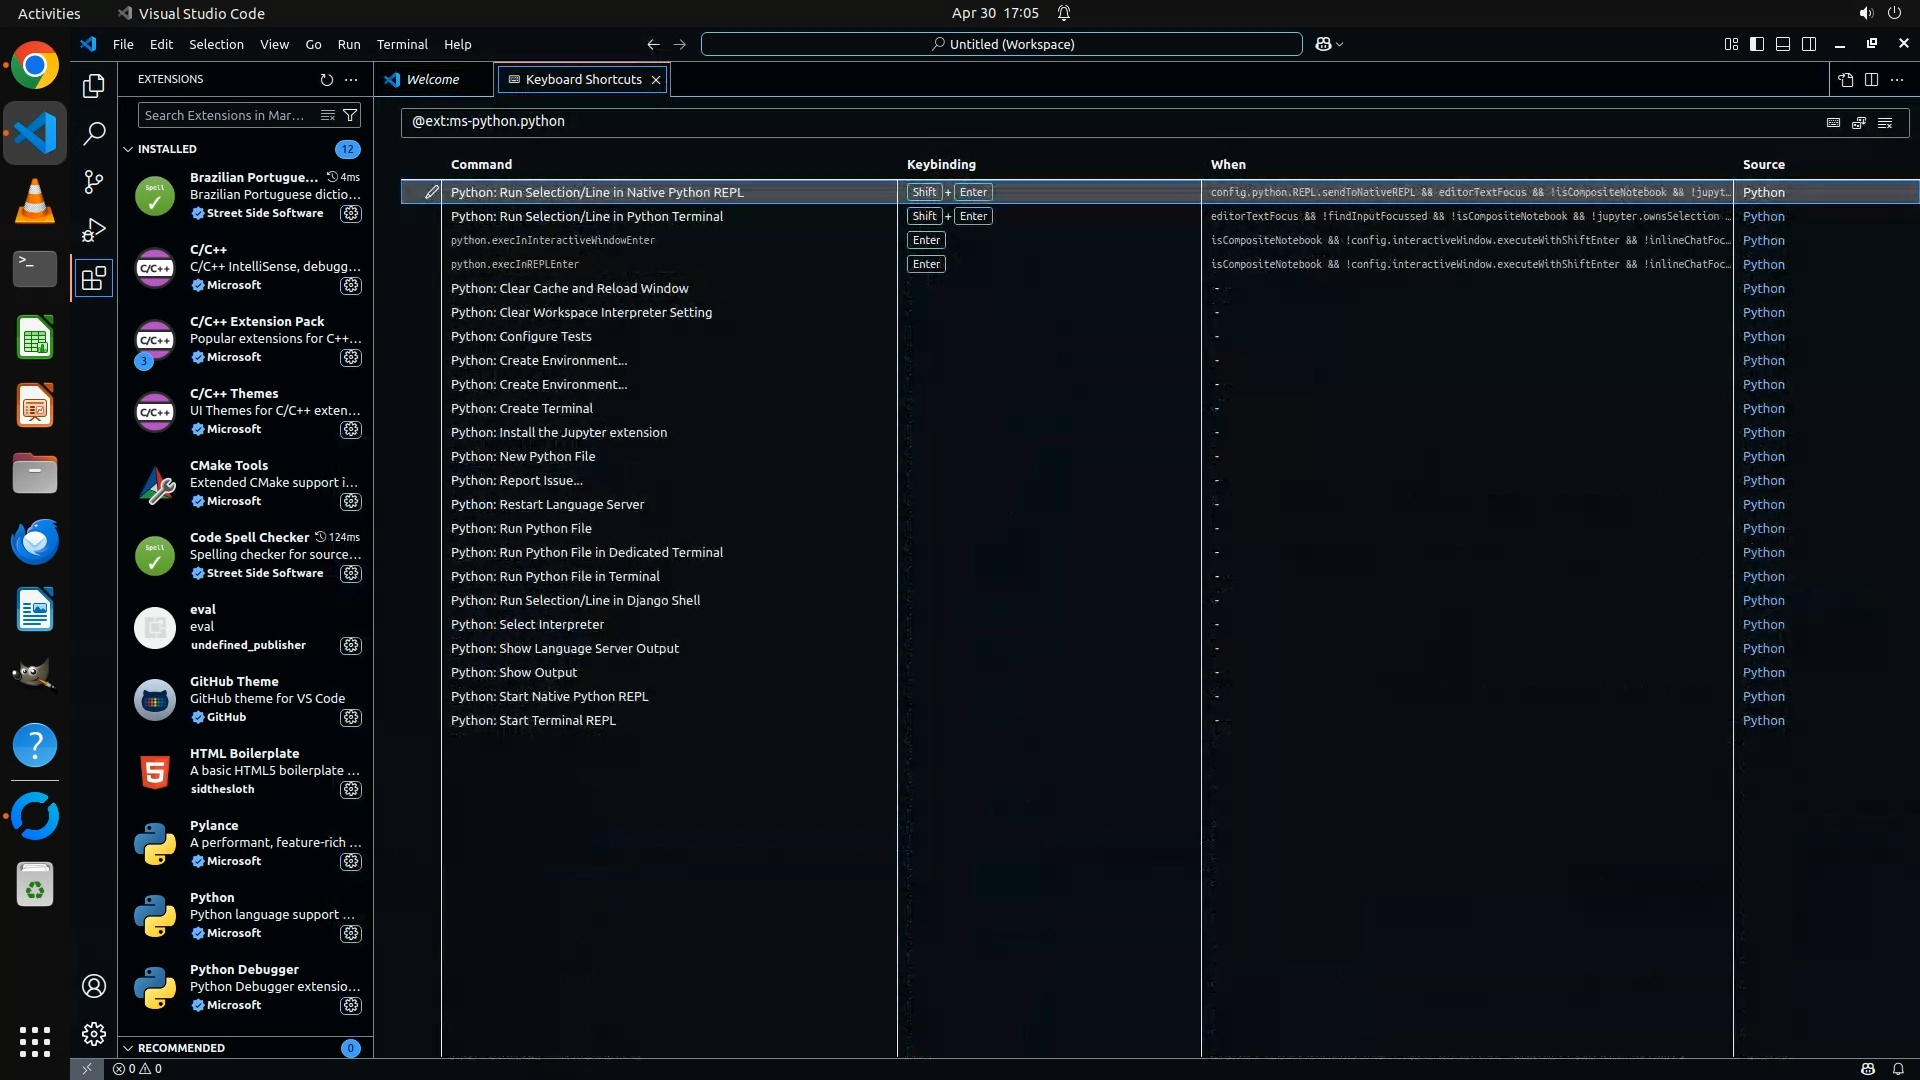
Task: Click the Record Keys keyboard icon
Action: (x=1833, y=122)
